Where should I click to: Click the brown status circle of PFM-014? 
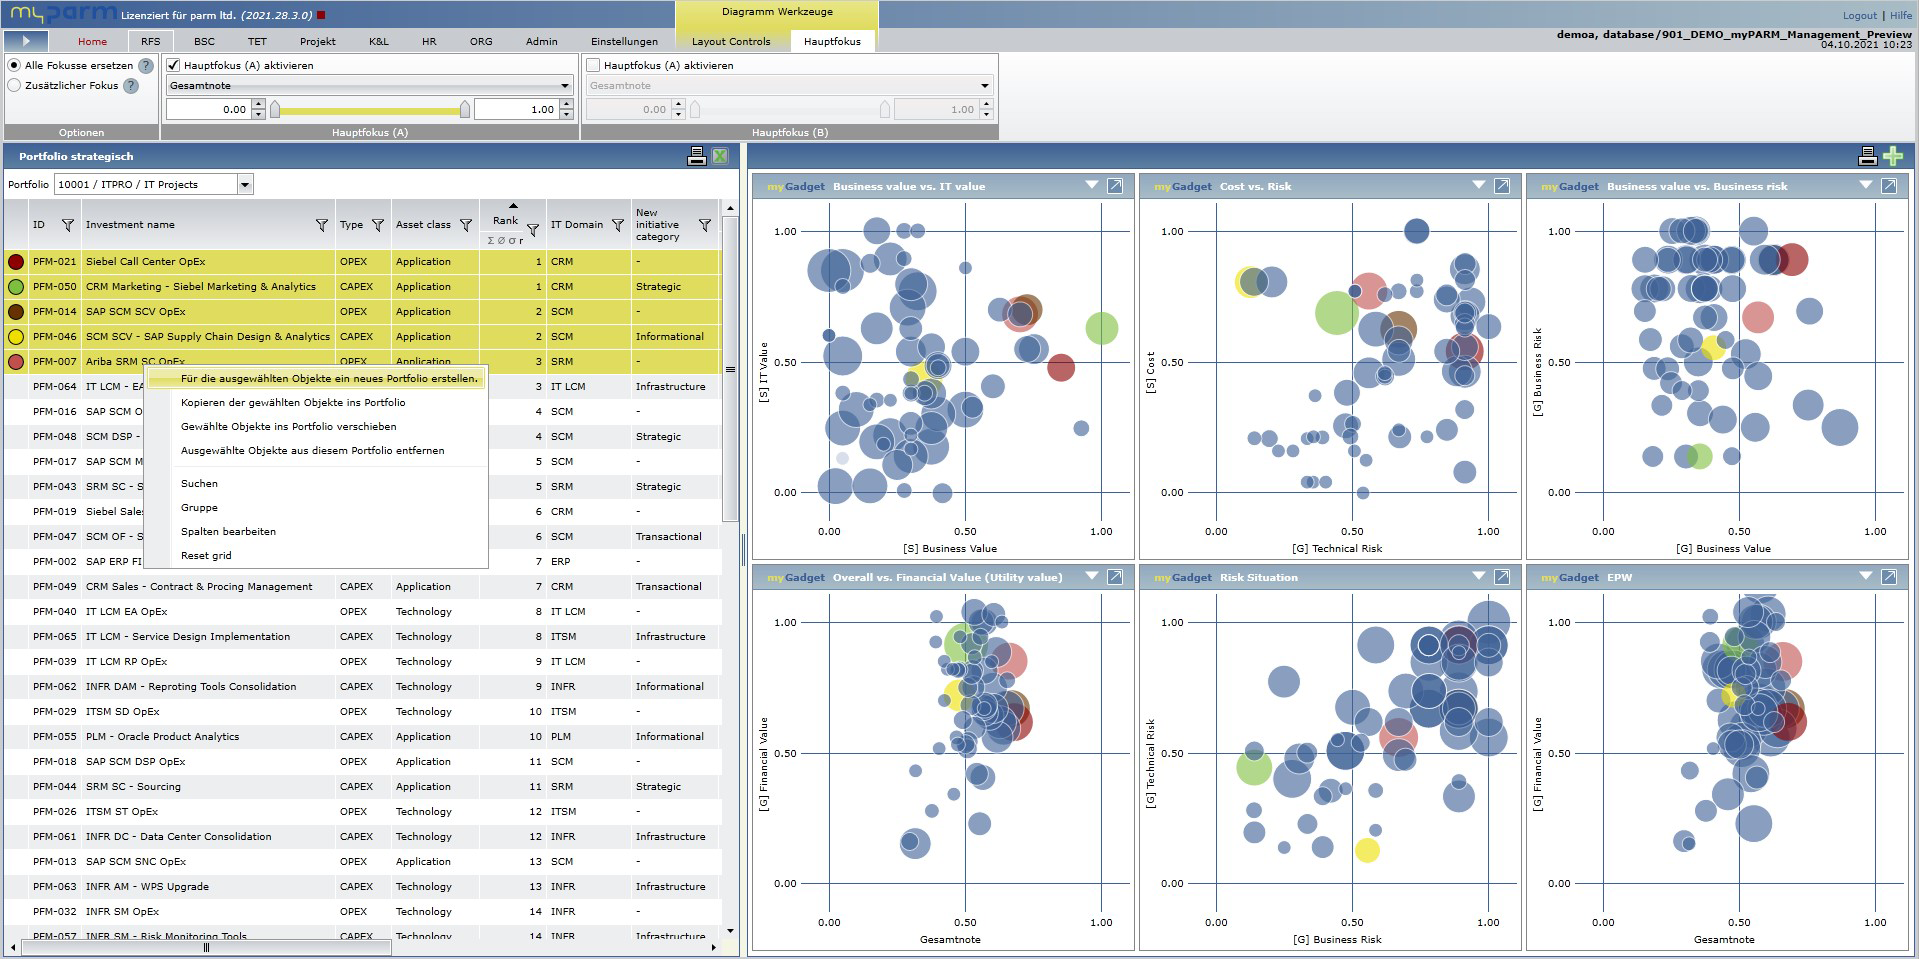click(16, 312)
